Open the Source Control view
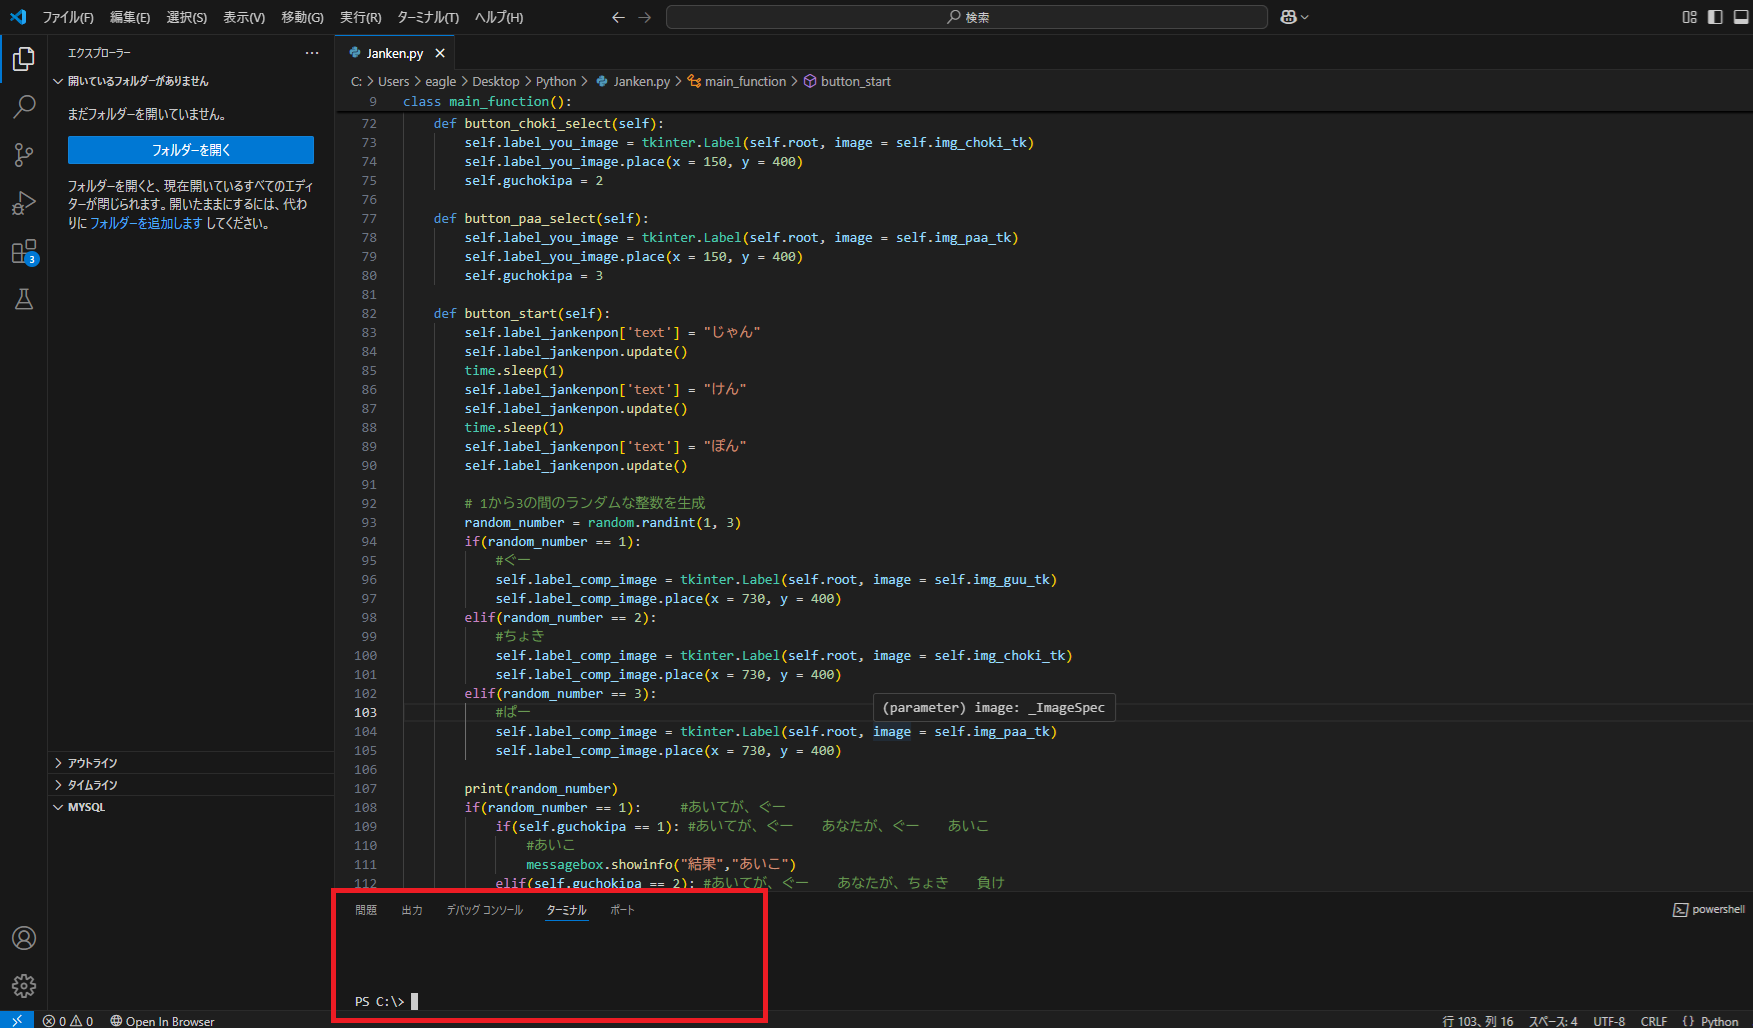 click(24, 154)
